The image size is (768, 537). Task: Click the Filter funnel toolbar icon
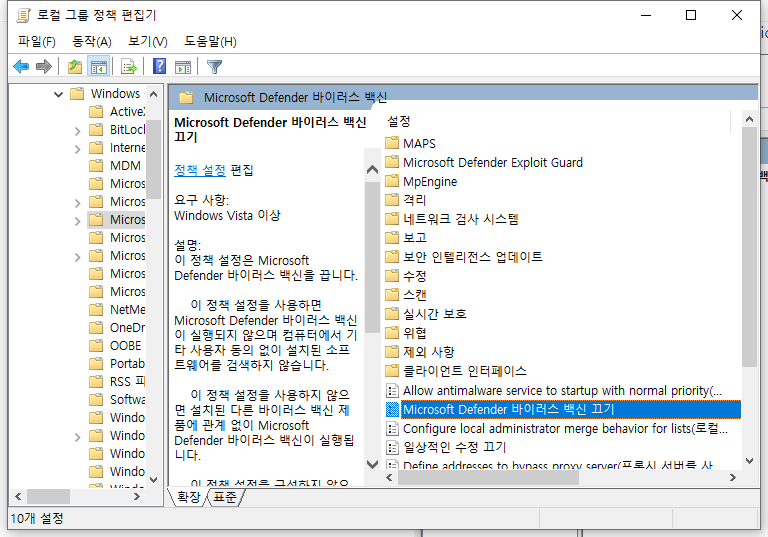click(x=215, y=66)
